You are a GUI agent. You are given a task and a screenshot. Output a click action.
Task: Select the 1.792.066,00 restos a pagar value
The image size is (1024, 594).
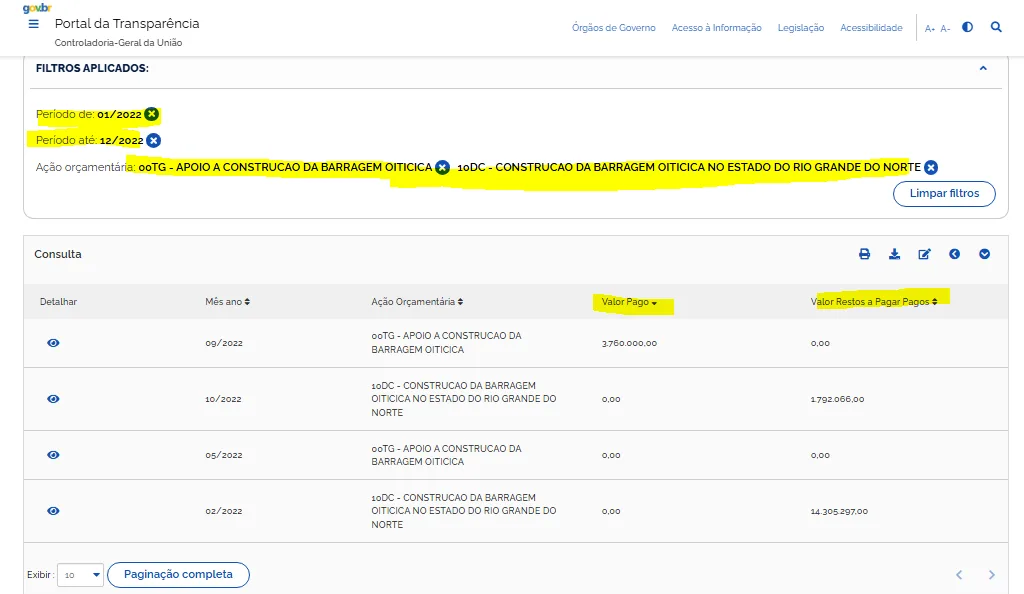pyautogui.click(x=837, y=399)
